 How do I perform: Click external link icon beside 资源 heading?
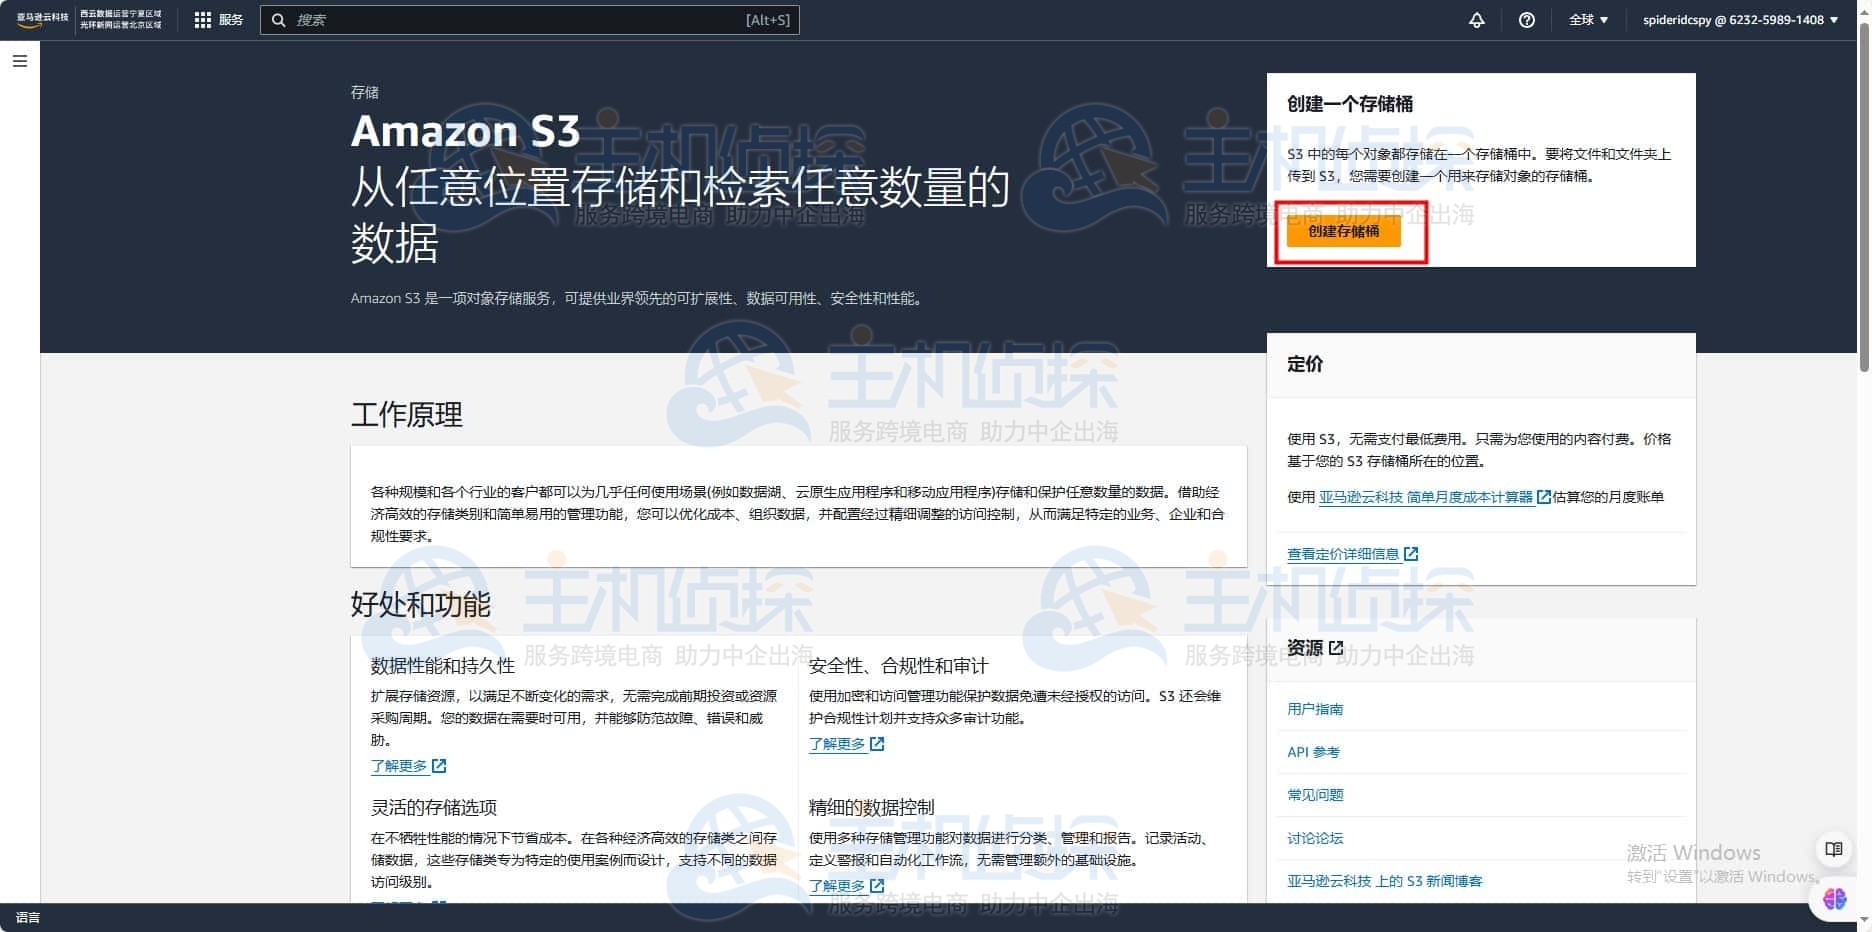(1334, 648)
